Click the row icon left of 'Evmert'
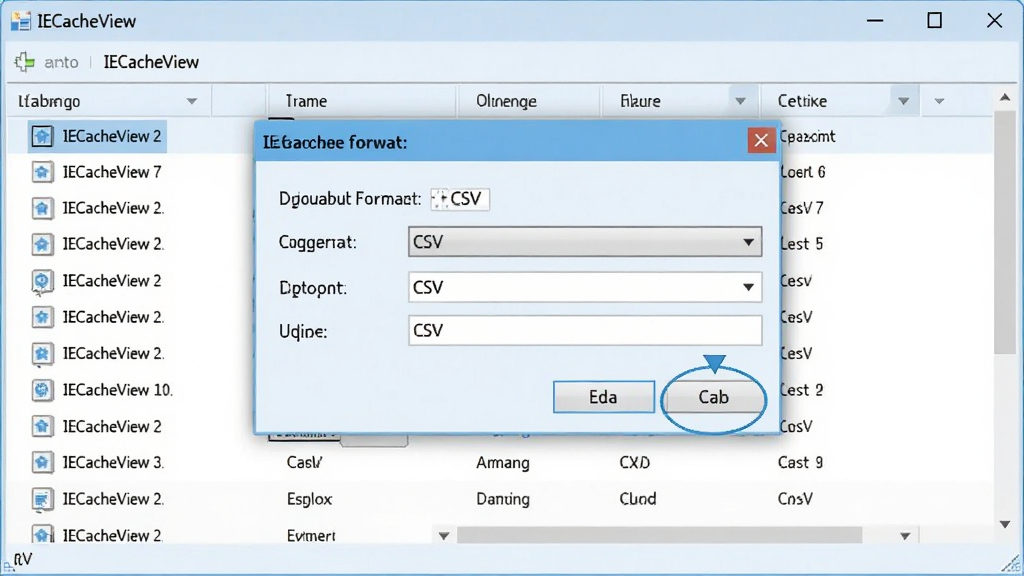This screenshot has height=576, width=1024. [42, 536]
